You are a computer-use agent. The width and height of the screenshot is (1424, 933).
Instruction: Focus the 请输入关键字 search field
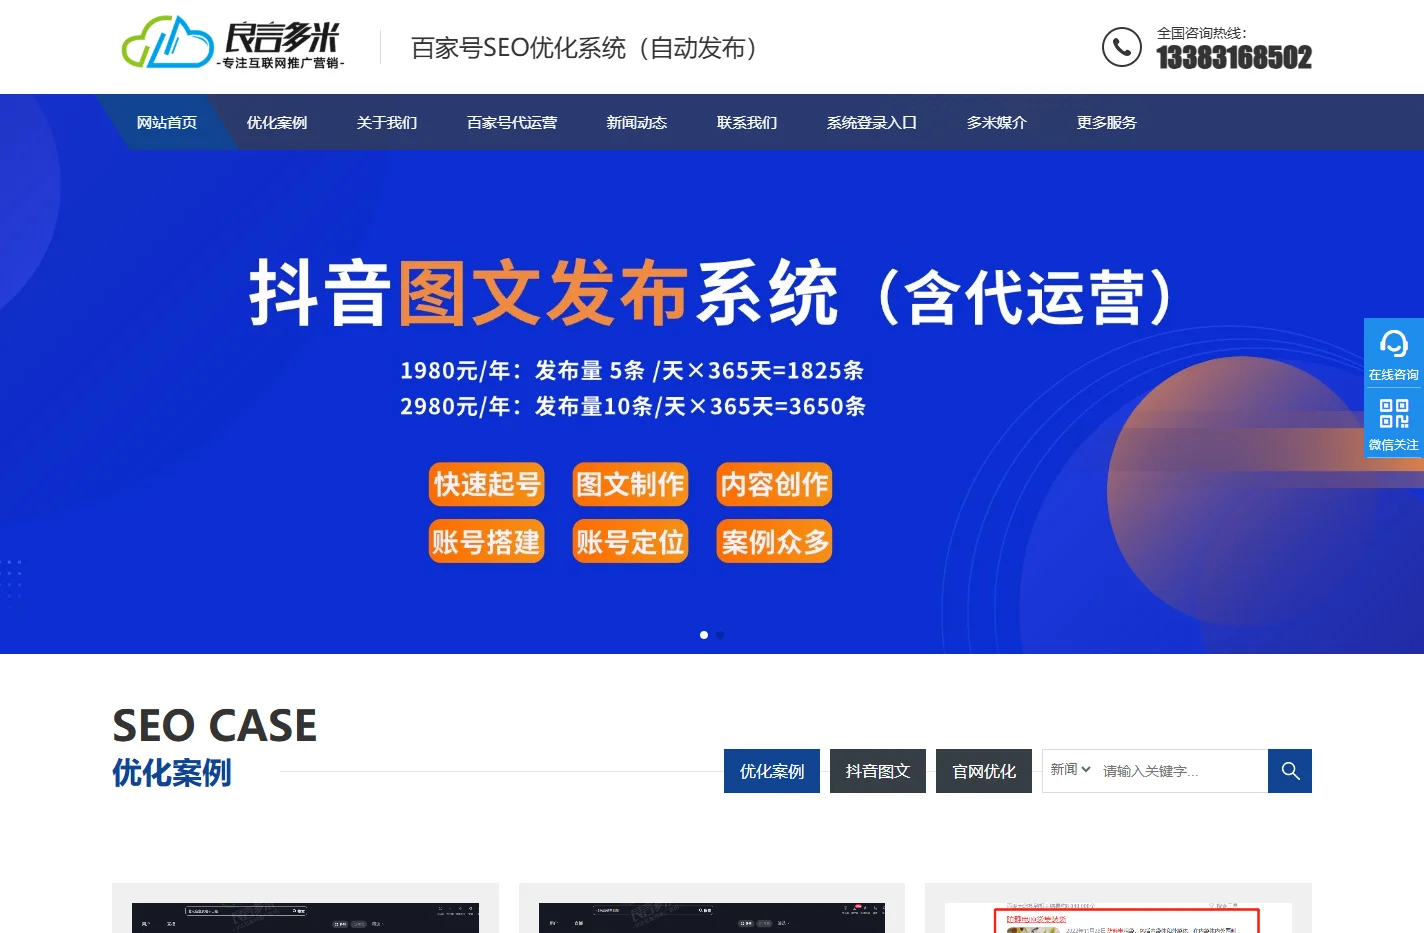click(x=1182, y=771)
